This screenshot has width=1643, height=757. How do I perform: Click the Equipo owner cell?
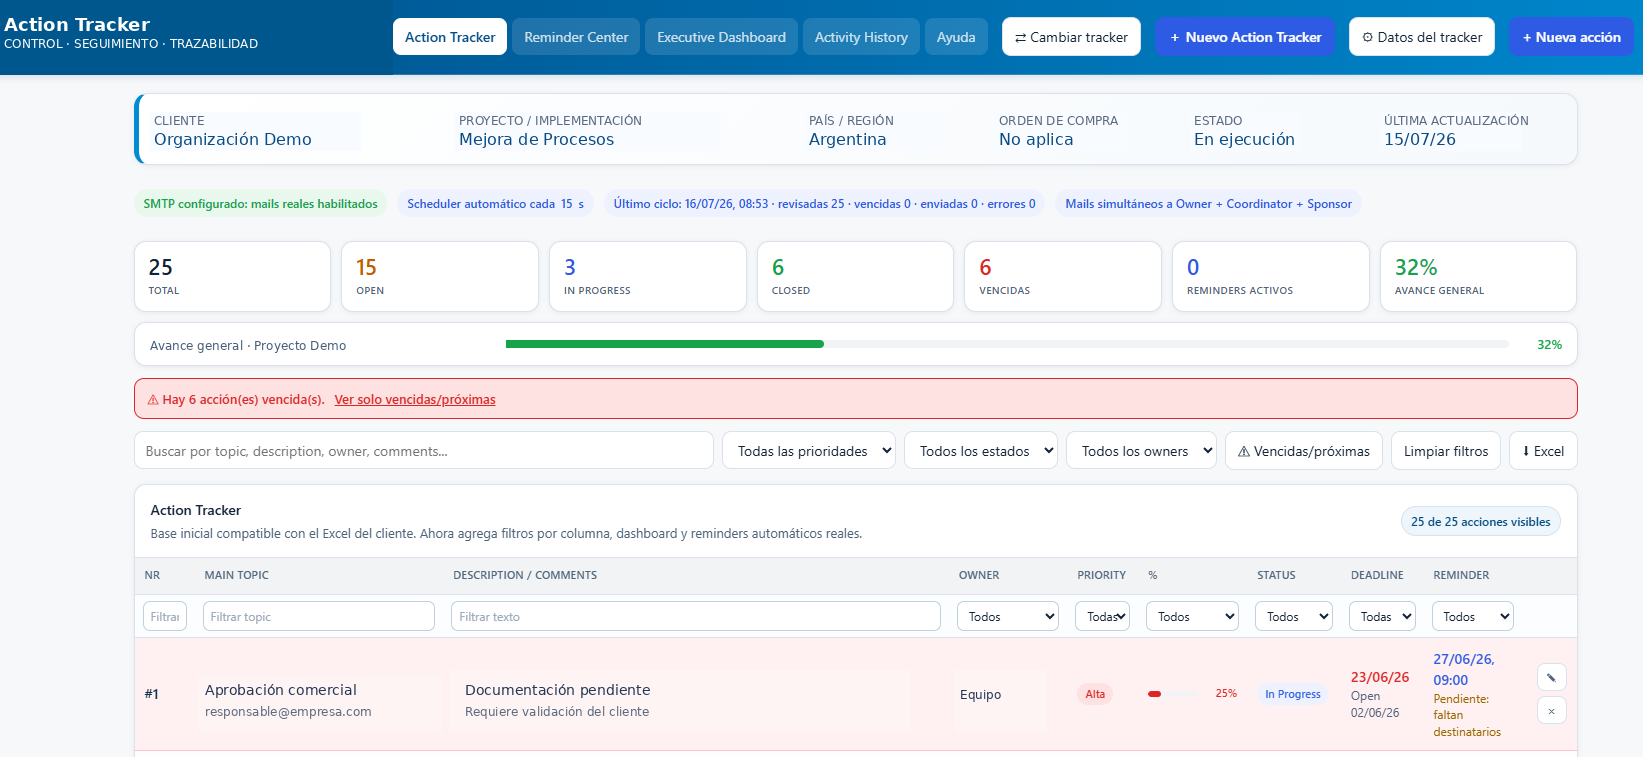tap(980, 694)
